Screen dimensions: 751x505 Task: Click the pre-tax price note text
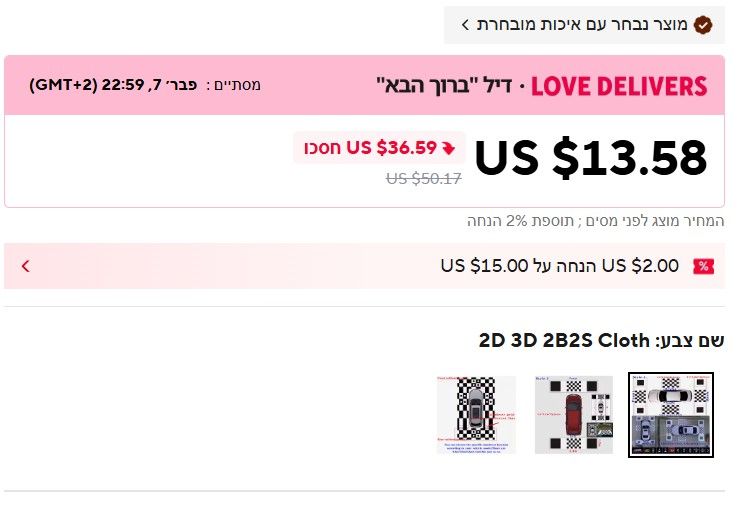(596, 221)
